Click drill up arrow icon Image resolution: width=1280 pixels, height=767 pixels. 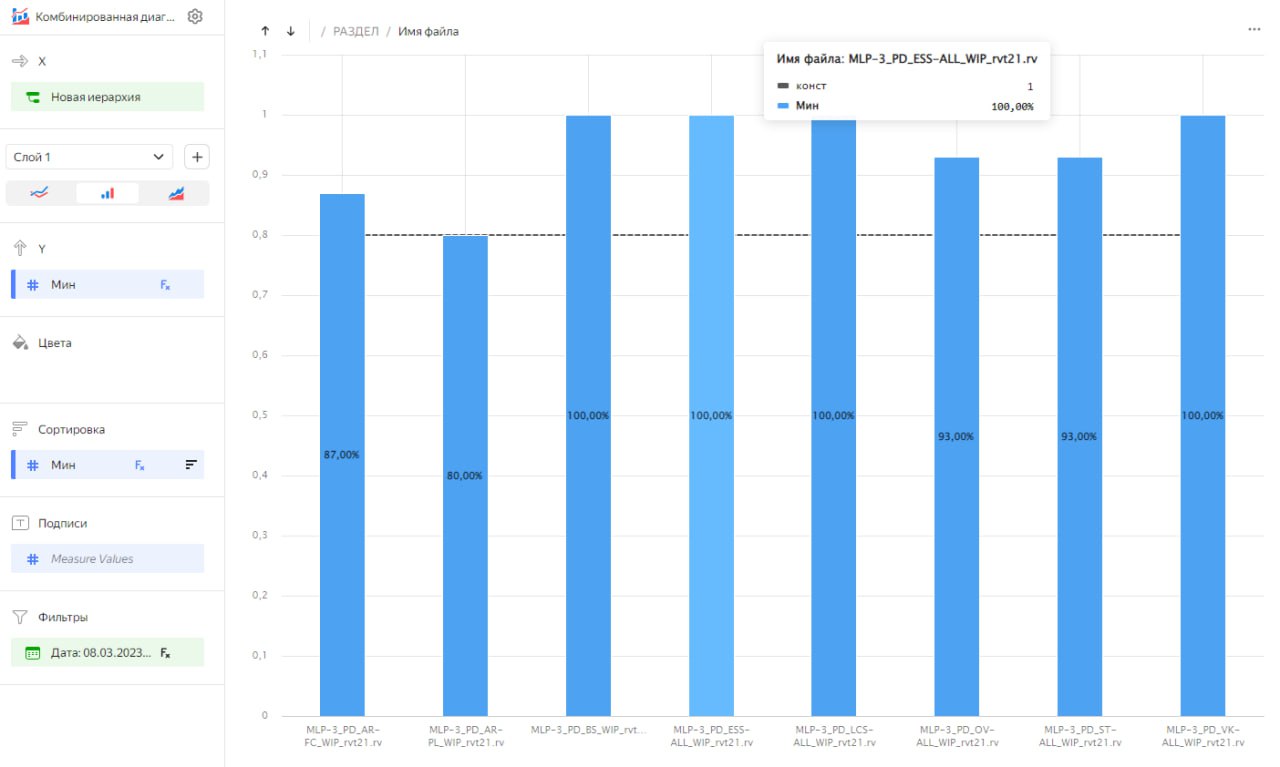(265, 31)
